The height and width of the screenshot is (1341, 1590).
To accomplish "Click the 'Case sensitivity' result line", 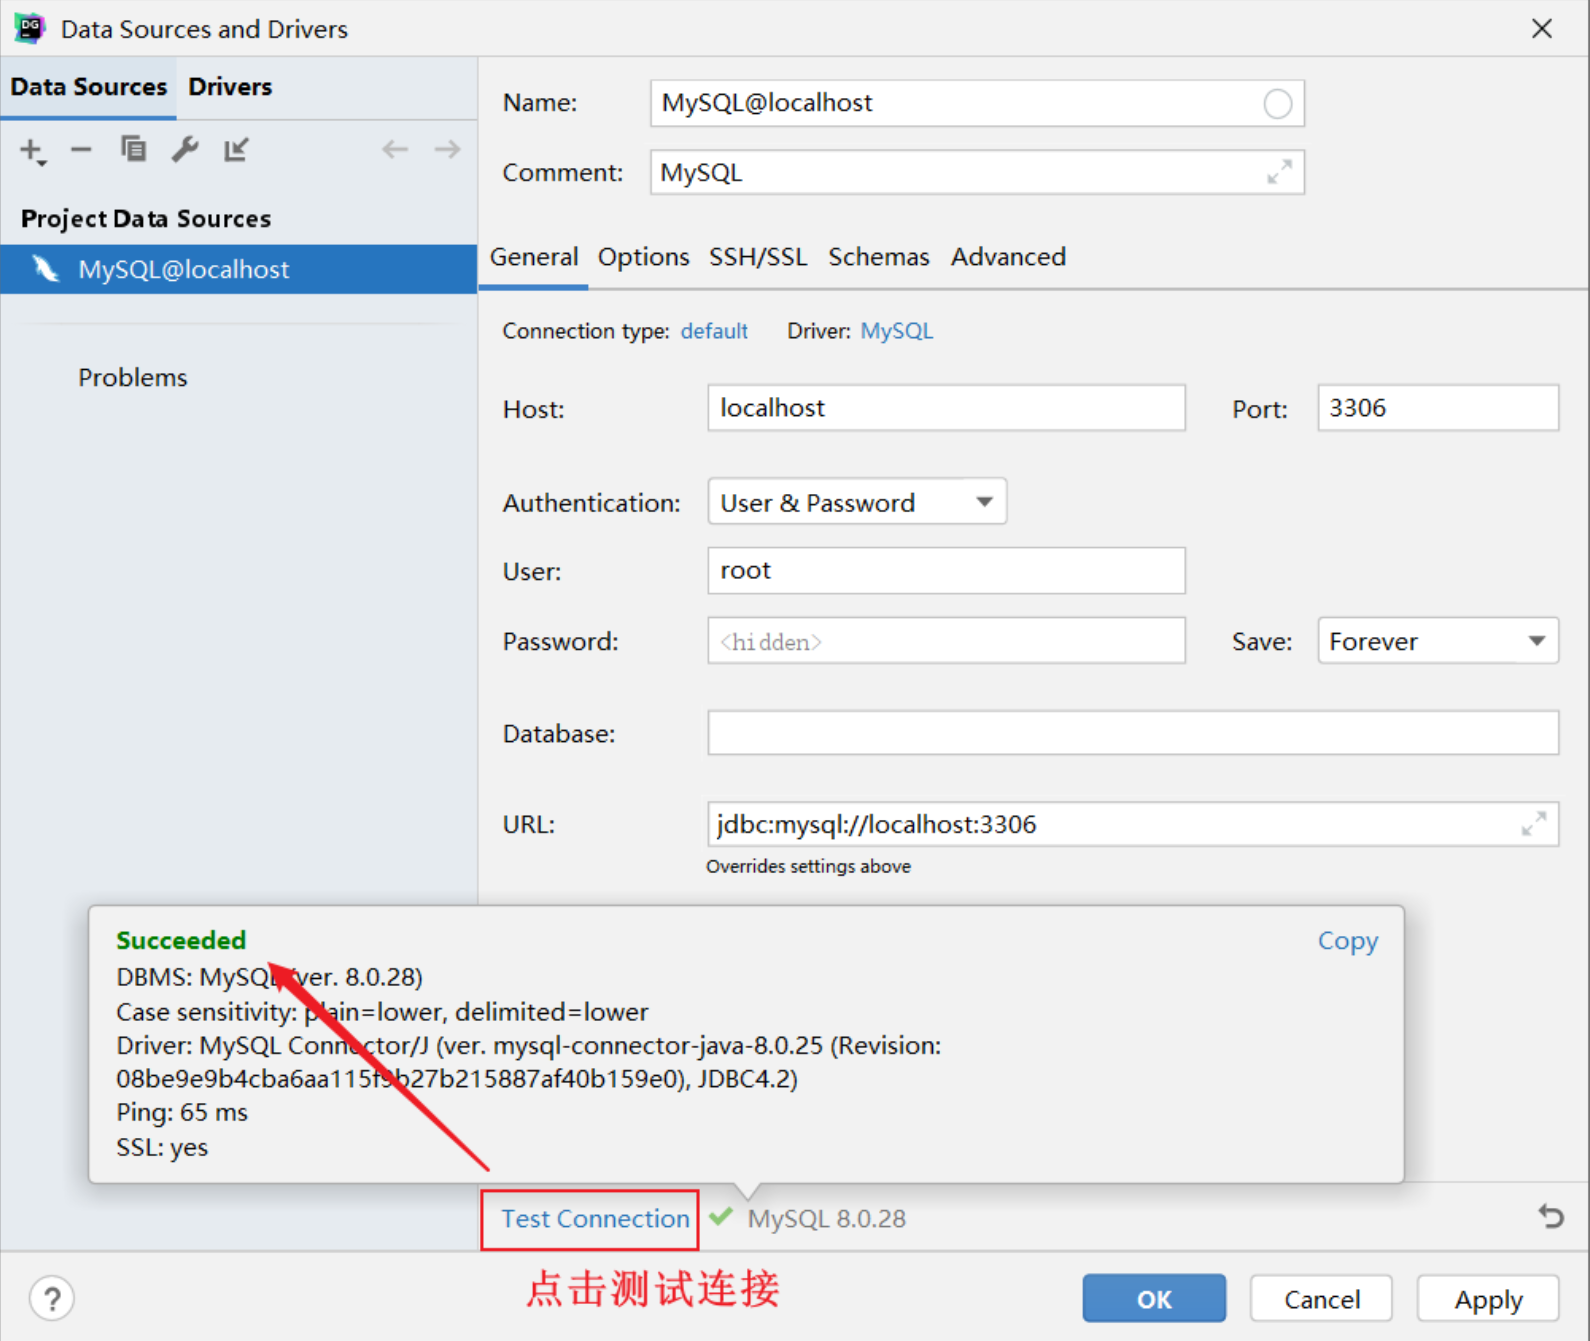I will point(382,1012).
